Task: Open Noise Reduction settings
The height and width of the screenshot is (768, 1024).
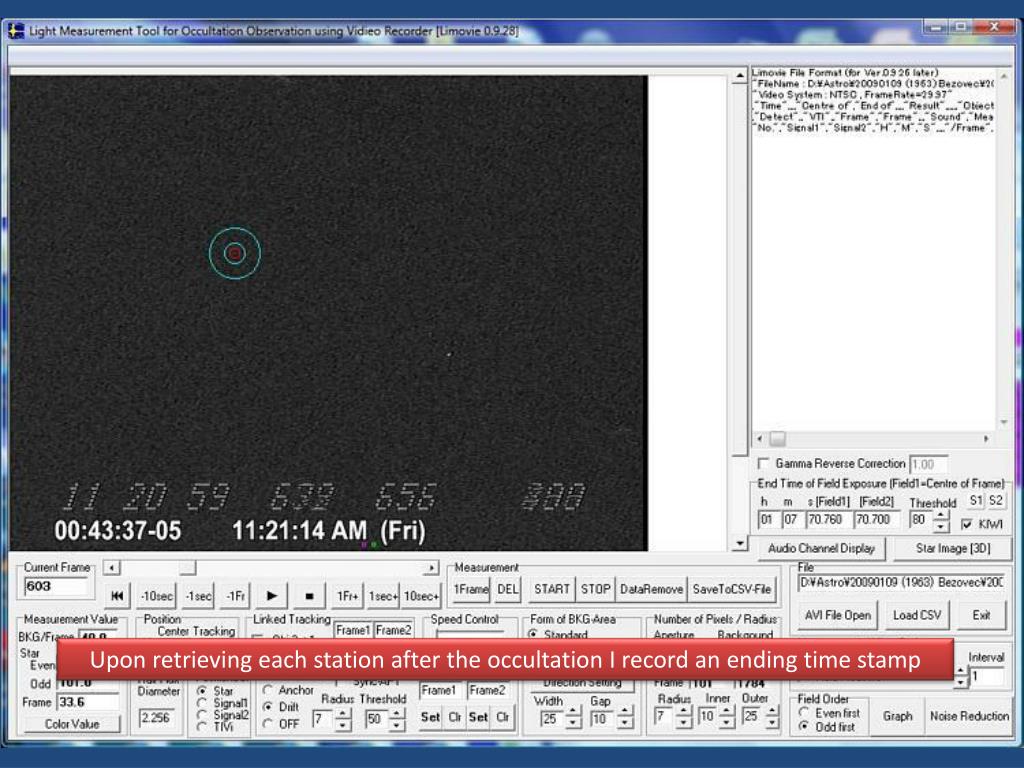Action: (969, 716)
